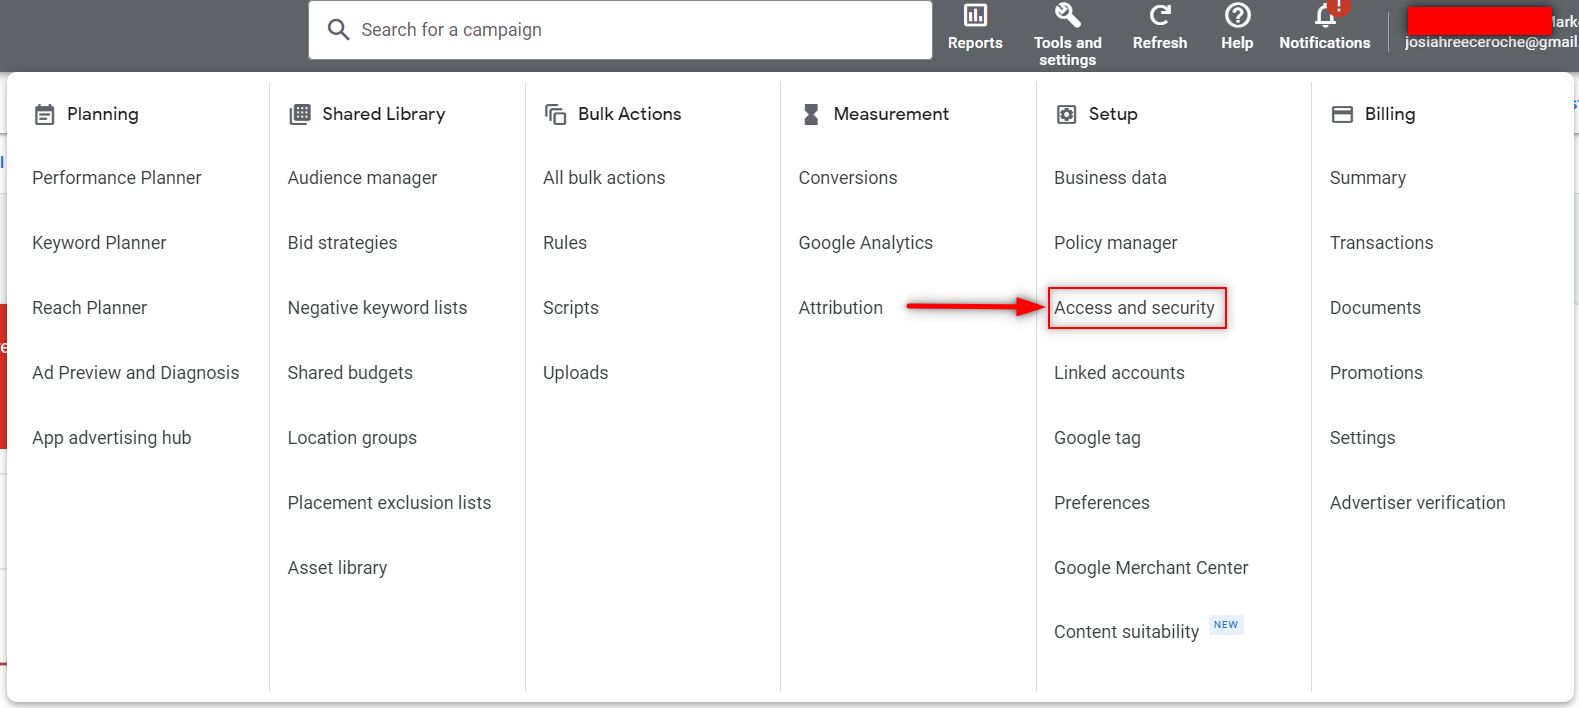1579x708 pixels.
Task: Open Rules under Bulk Actions
Action: (565, 243)
